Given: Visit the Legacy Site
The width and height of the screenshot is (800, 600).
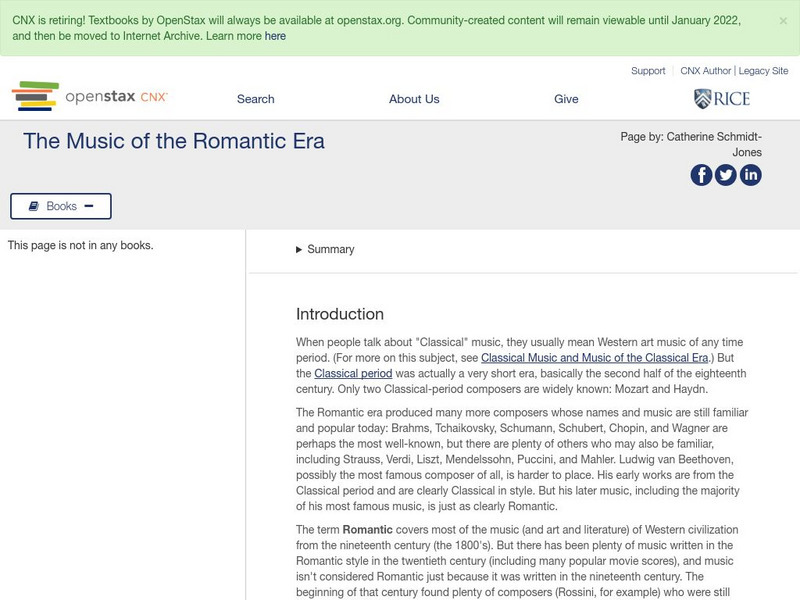Looking at the screenshot, I should pyautogui.click(x=761, y=71).
